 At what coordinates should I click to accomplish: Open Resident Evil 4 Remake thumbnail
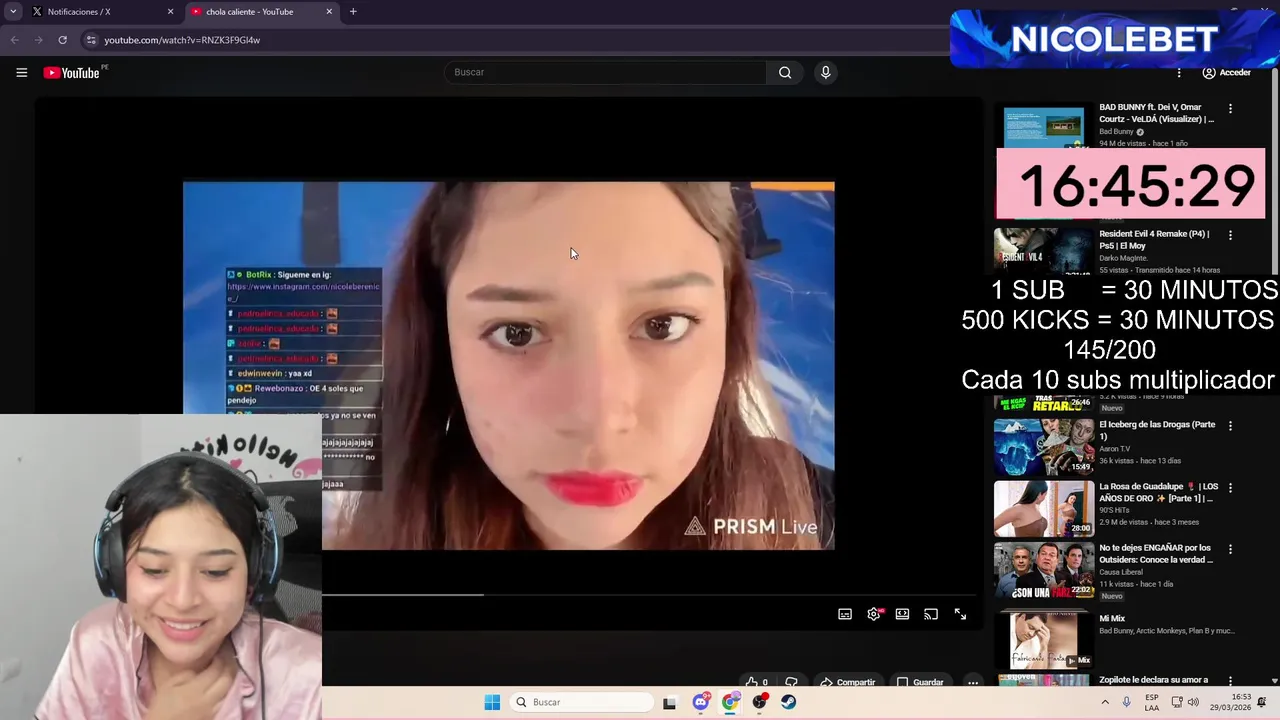[x=1044, y=250]
